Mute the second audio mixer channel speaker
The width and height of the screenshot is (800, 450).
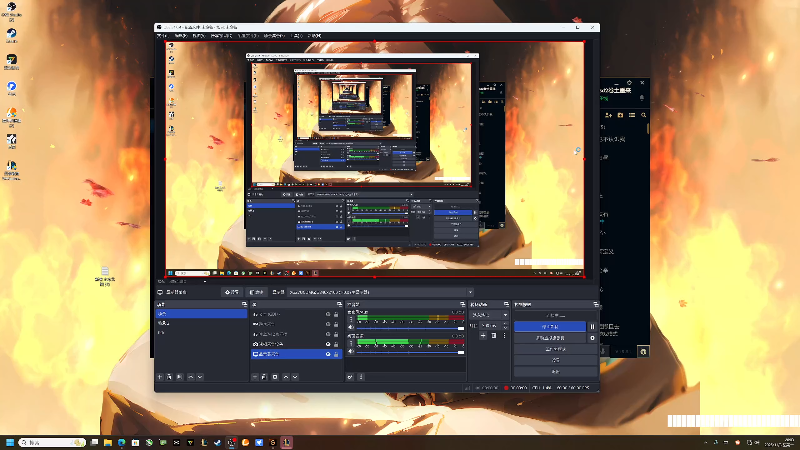pyautogui.click(x=351, y=352)
